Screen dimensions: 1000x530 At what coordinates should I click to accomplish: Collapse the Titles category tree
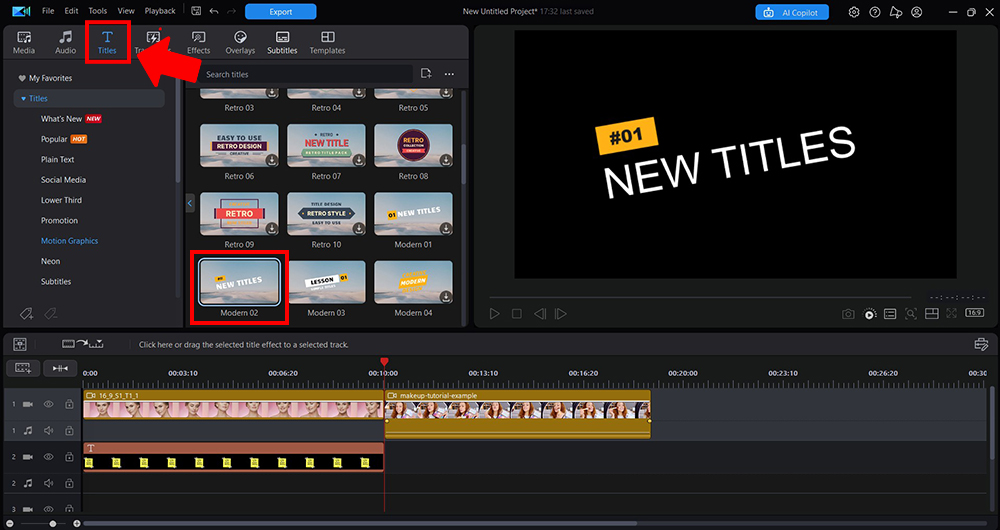tap(23, 99)
